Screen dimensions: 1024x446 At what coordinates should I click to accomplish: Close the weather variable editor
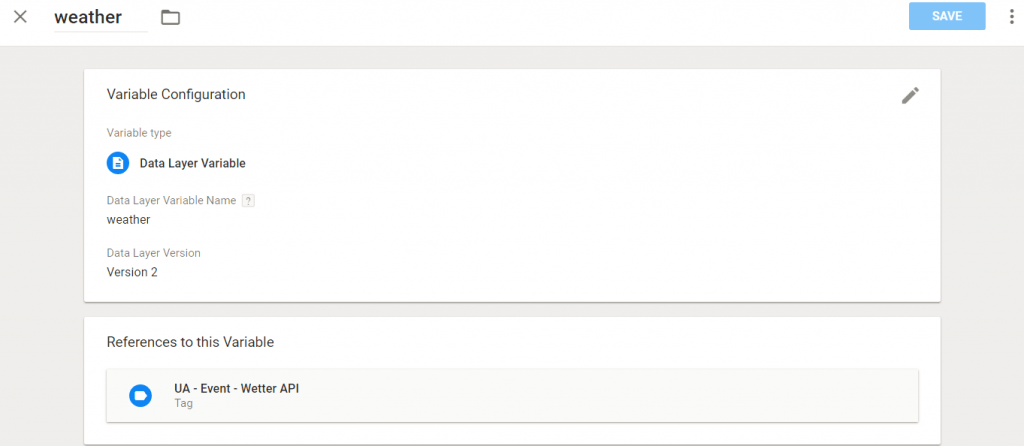pyautogui.click(x=20, y=17)
